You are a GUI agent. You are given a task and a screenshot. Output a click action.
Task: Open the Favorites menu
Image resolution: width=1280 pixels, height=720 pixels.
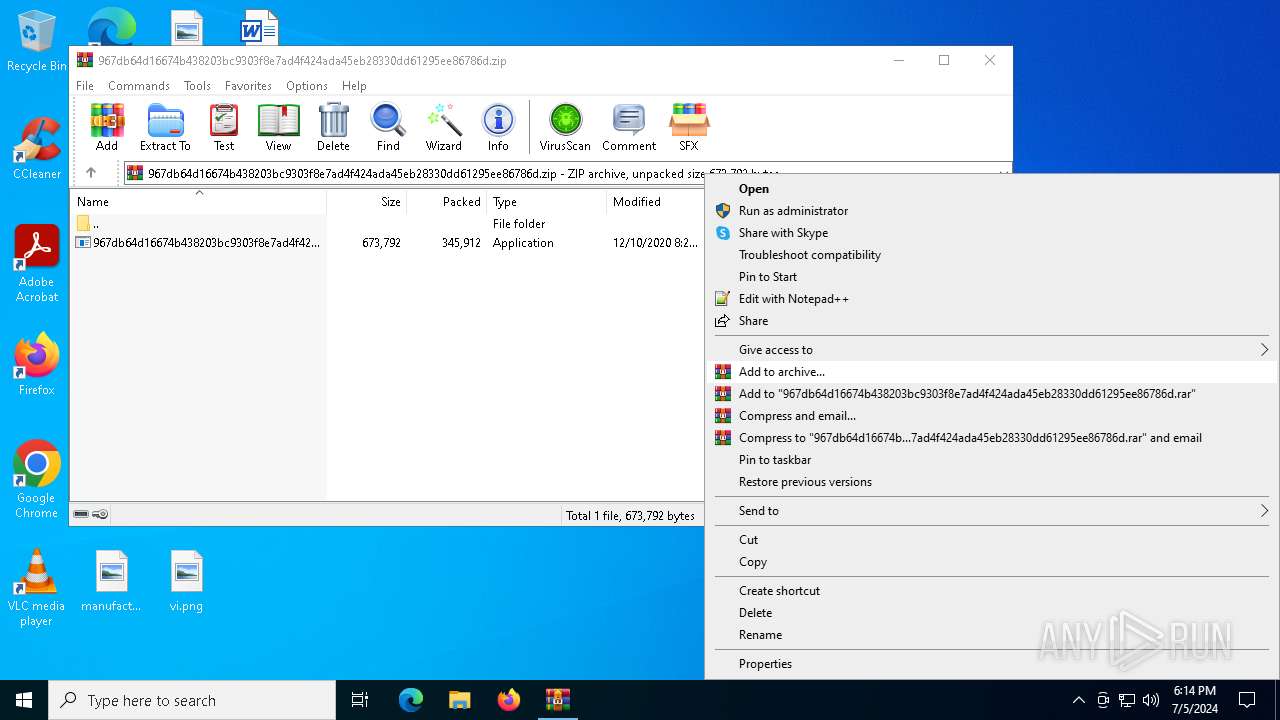(248, 86)
